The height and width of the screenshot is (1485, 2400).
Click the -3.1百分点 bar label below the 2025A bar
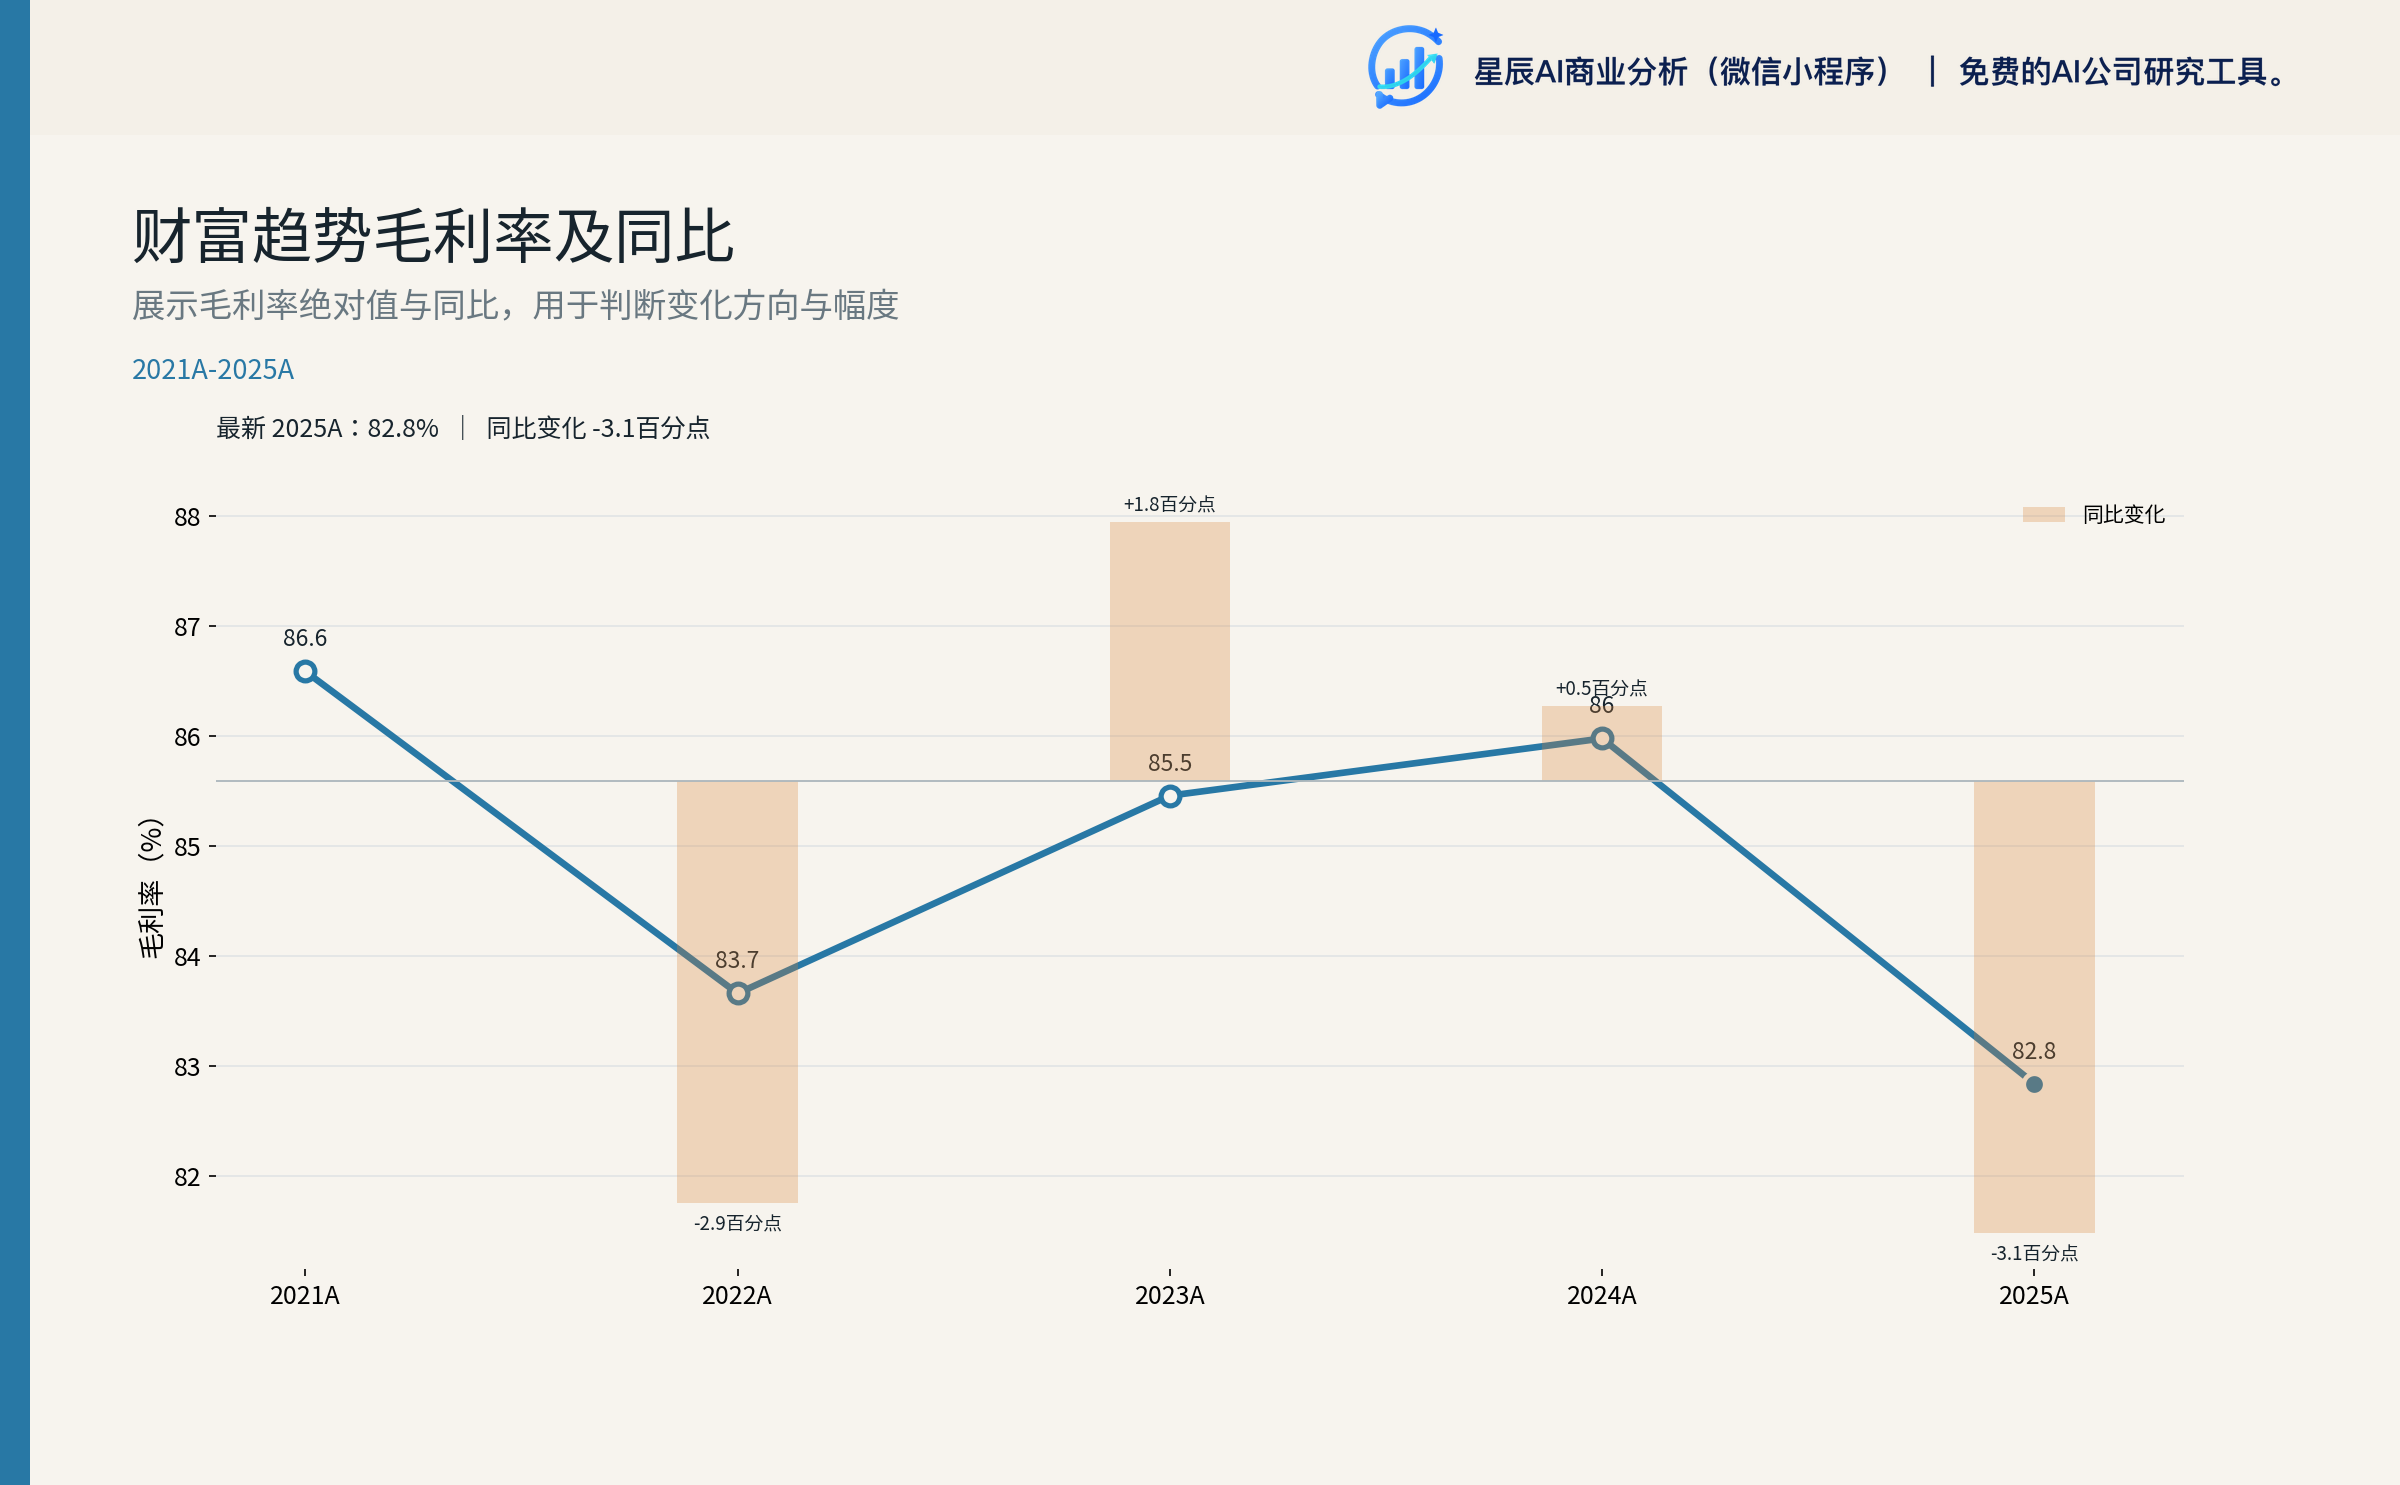(x=2034, y=1253)
